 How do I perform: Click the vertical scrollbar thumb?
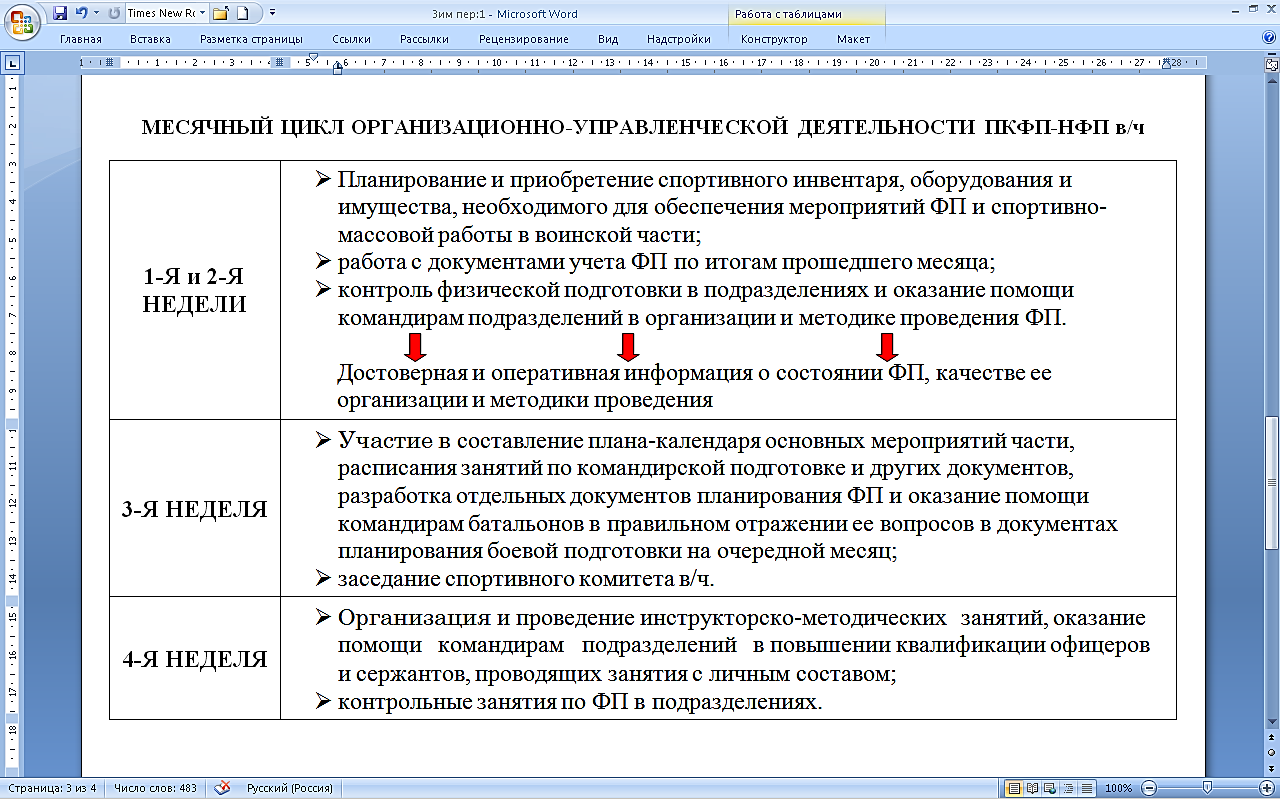[1272, 483]
